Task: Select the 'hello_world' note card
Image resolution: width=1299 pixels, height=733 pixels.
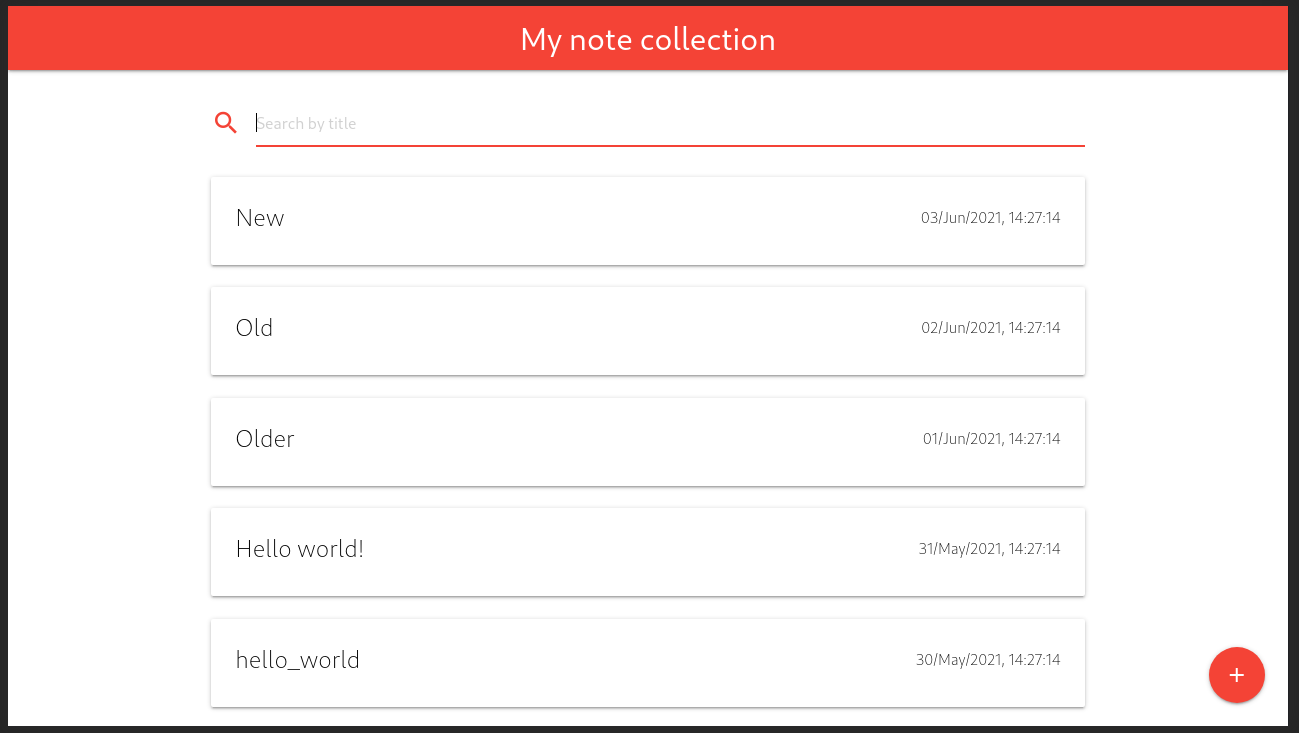Action: (x=648, y=662)
